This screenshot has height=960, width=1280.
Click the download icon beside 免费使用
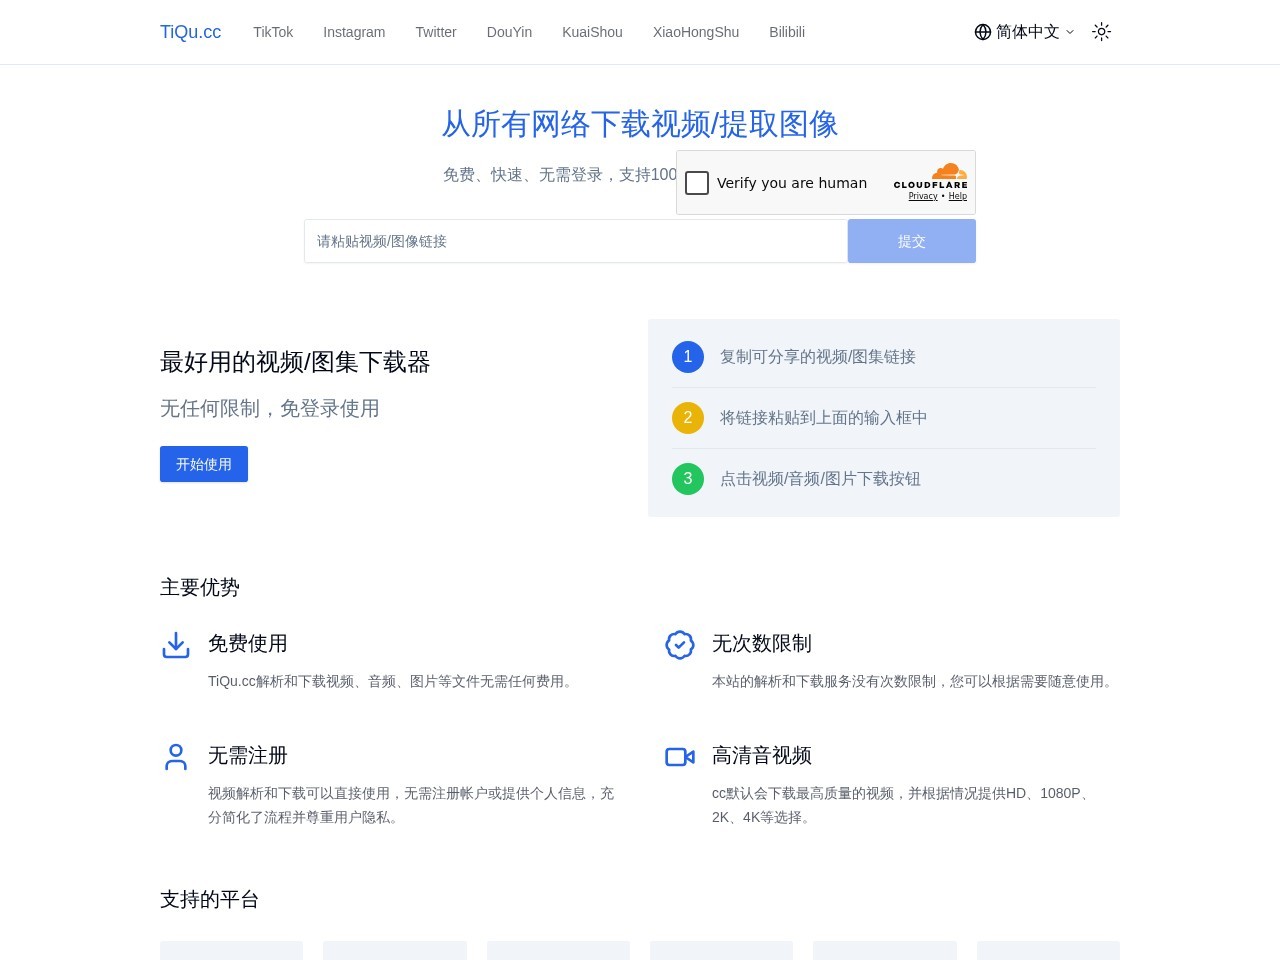tap(176, 645)
